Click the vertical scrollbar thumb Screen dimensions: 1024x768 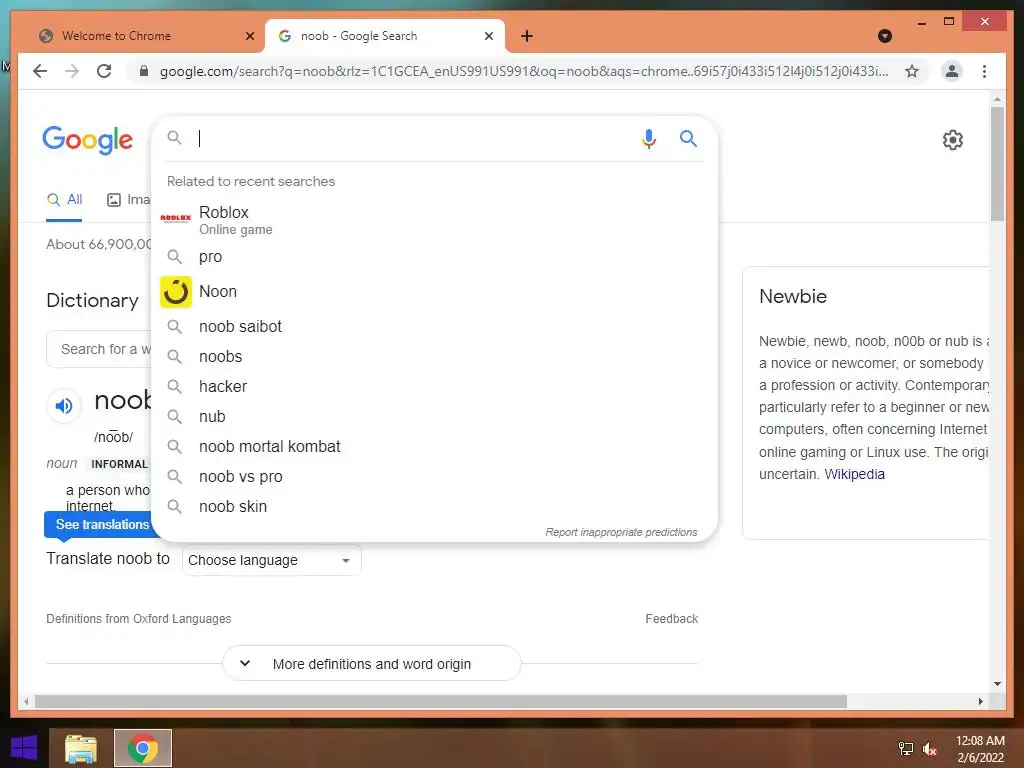[x=997, y=163]
